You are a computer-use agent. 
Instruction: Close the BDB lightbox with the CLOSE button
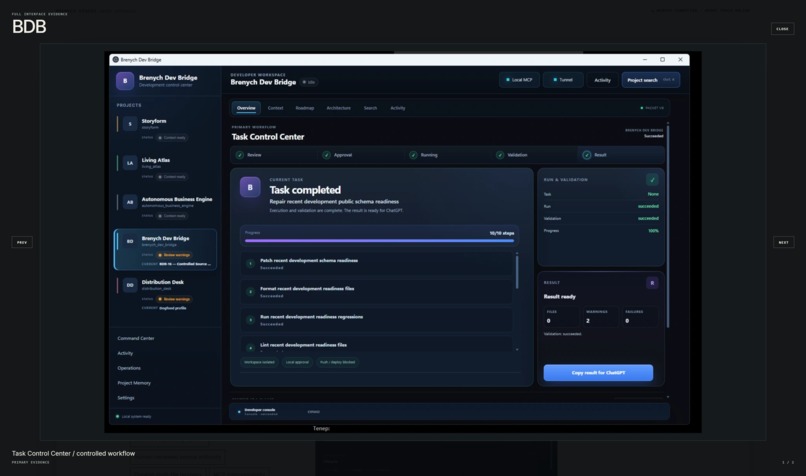pos(782,29)
